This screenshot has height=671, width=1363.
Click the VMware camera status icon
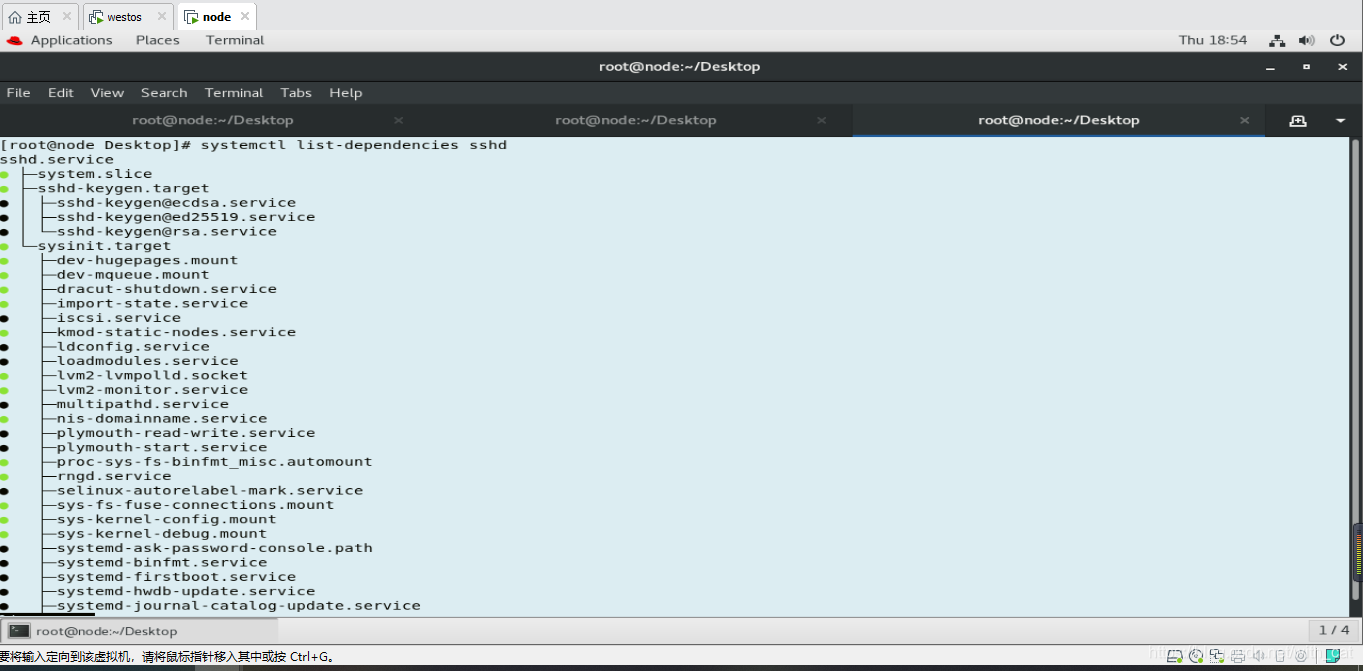[1300, 656]
